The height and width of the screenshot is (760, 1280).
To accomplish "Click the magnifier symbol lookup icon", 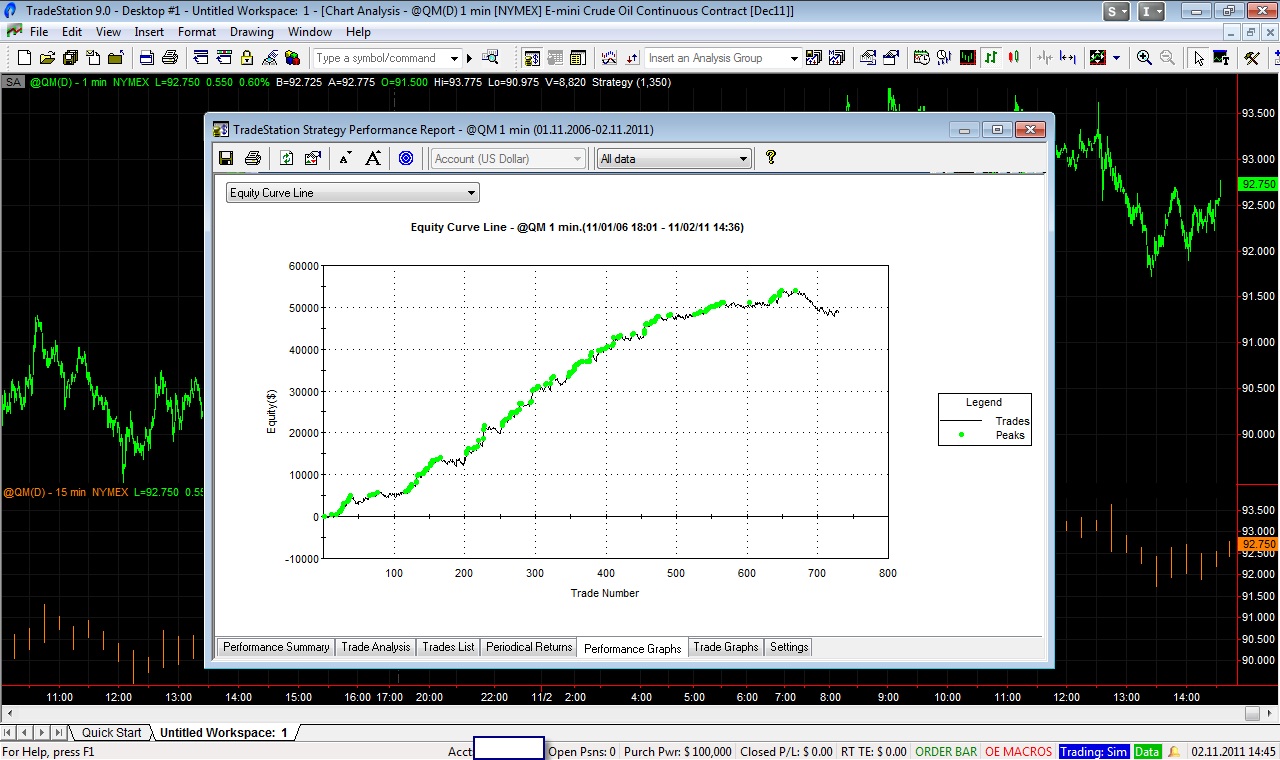I will coord(490,57).
